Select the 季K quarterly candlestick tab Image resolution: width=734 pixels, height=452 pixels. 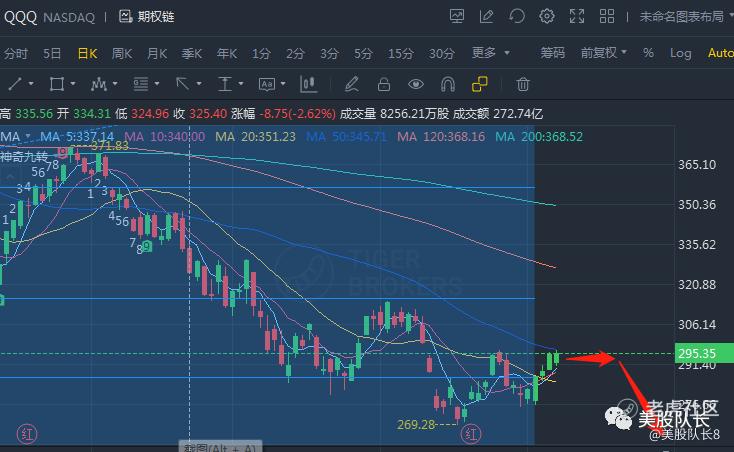pos(191,53)
